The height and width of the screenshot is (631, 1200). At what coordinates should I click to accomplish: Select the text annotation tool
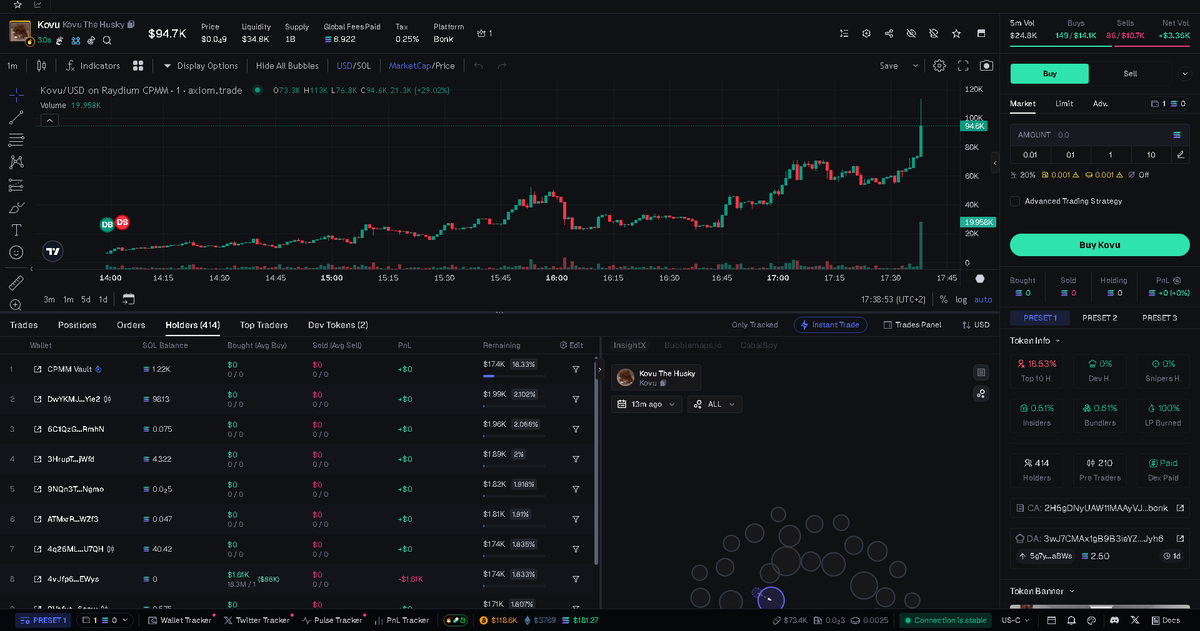point(16,230)
